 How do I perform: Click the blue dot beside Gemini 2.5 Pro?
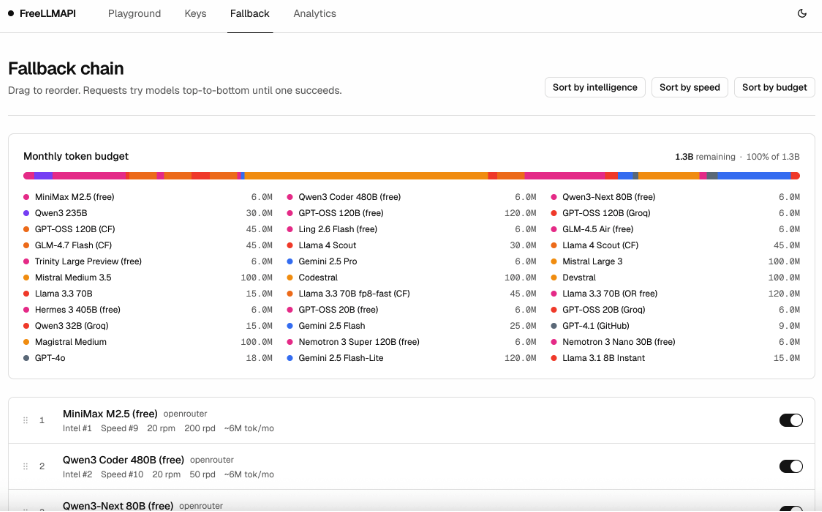pos(290,262)
